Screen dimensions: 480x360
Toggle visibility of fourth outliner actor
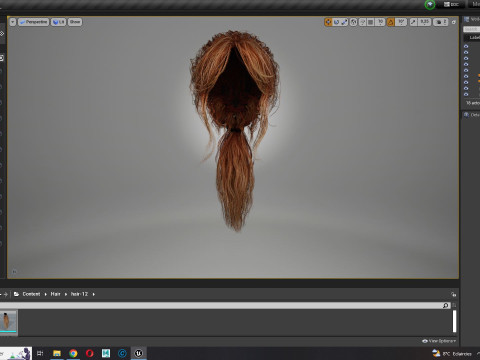(x=466, y=64)
